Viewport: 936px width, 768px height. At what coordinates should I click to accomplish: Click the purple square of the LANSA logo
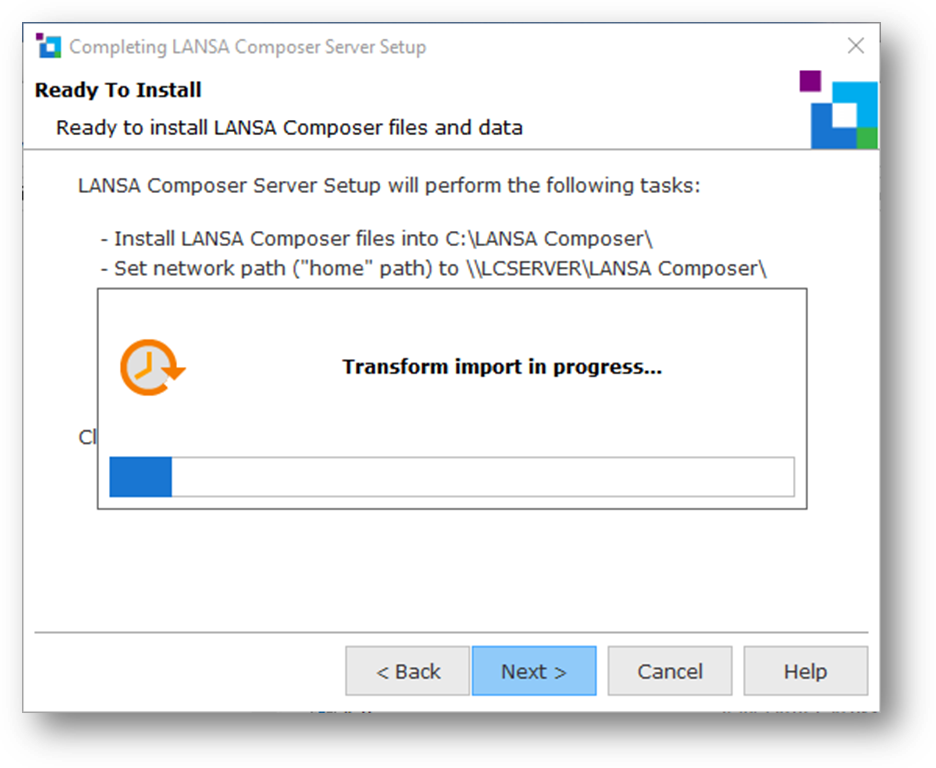tap(810, 81)
